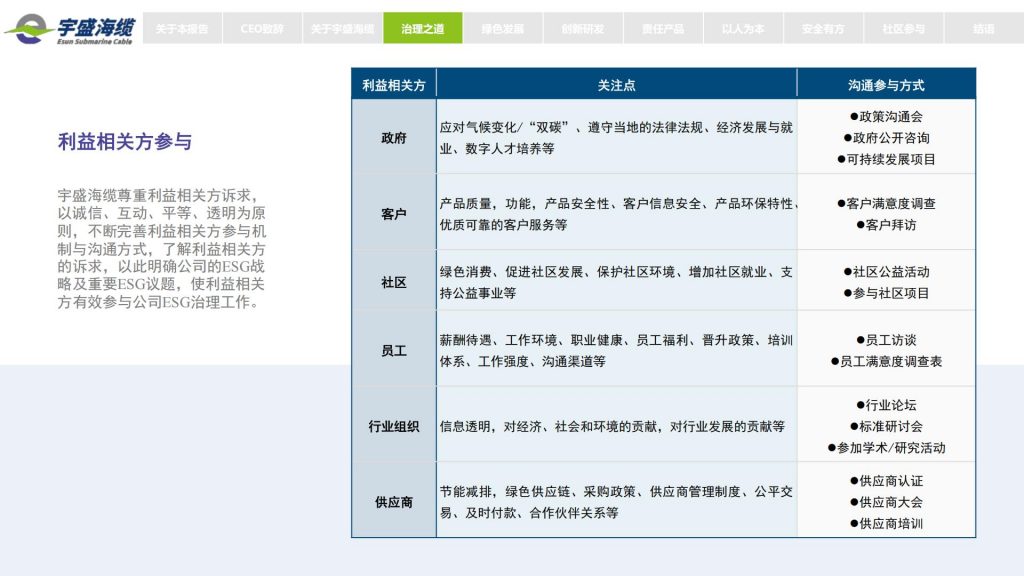
Task: Switch to the CEO致辞 tab
Action: pyautogui.click(x=262, y=29)
